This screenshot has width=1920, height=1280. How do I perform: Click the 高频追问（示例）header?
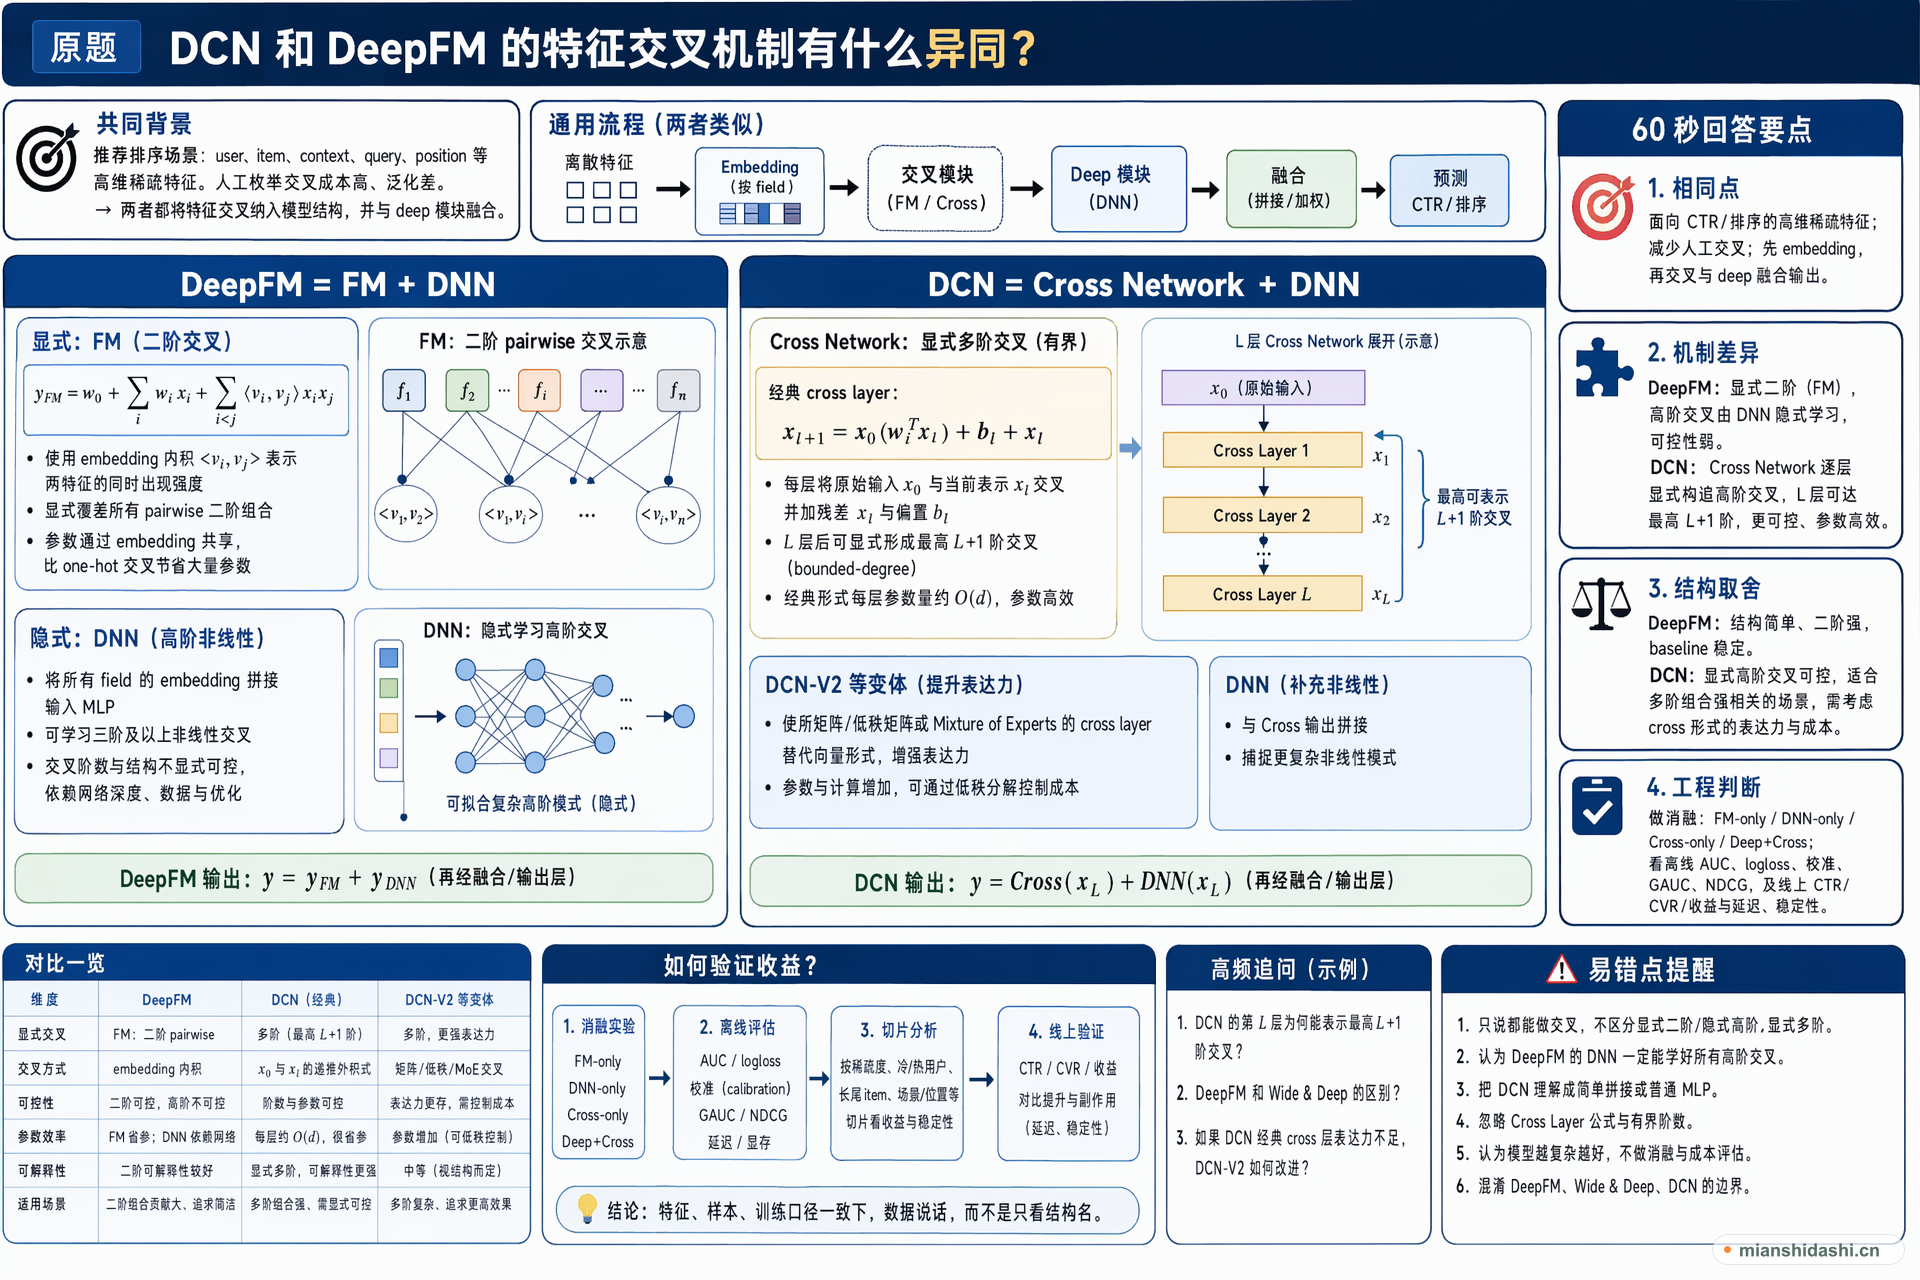point(1298,968)
